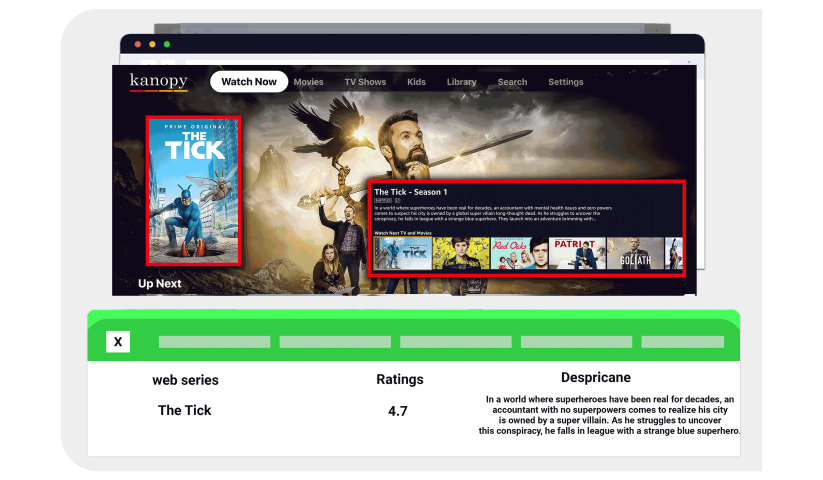This screenshot has height=480, width=823.
Task: Open the Library menu
Action: point(461,82)
